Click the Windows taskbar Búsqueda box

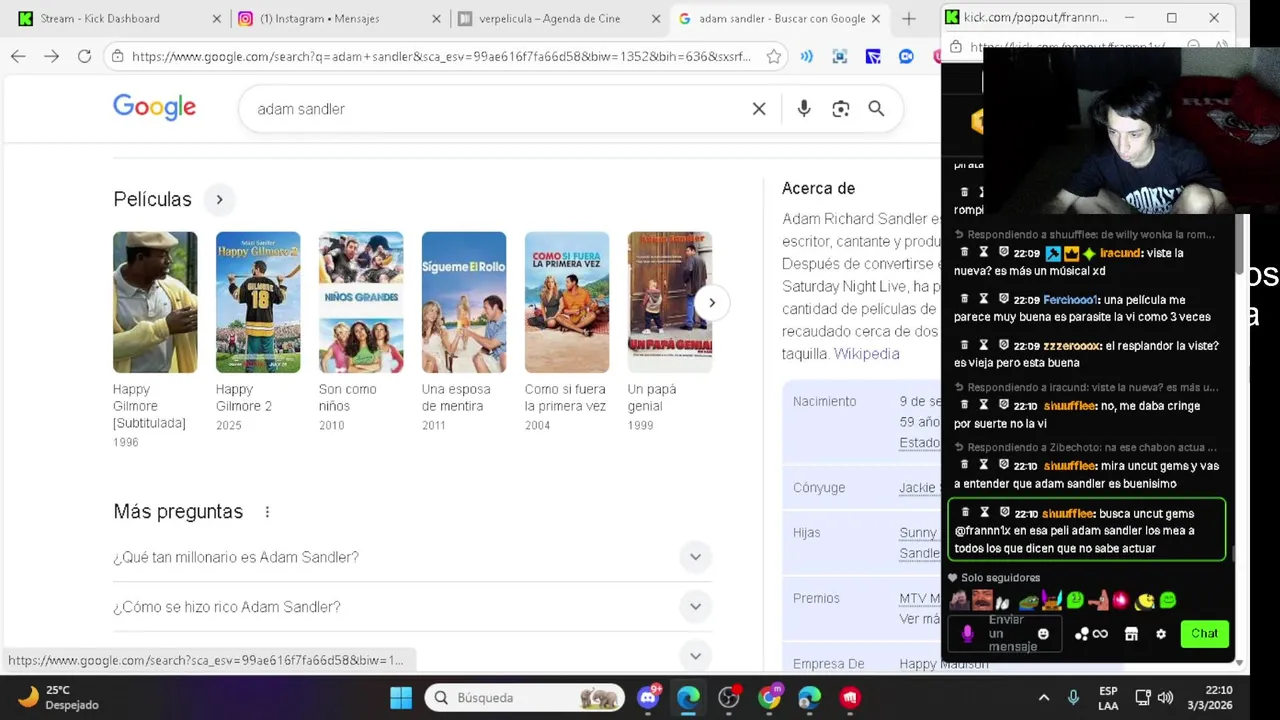[524, 697]
